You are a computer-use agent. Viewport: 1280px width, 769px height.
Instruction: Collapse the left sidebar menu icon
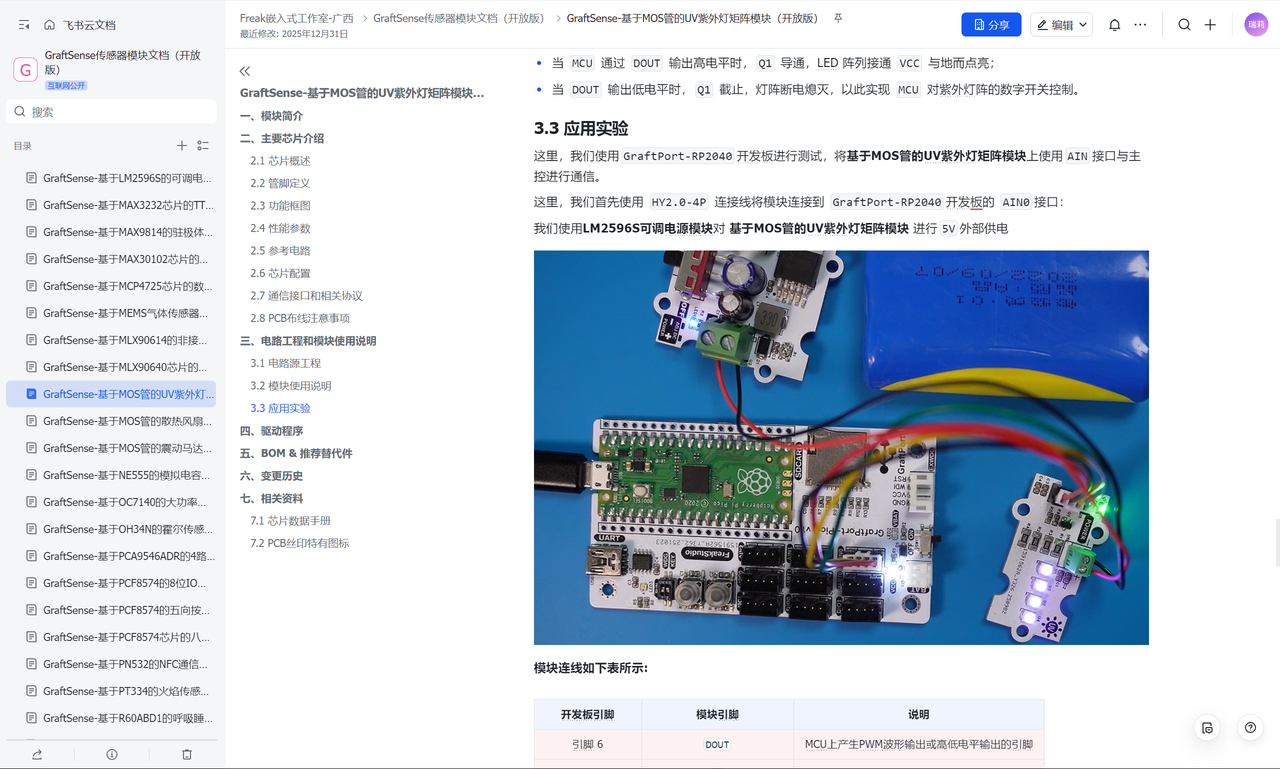(24, 25)
